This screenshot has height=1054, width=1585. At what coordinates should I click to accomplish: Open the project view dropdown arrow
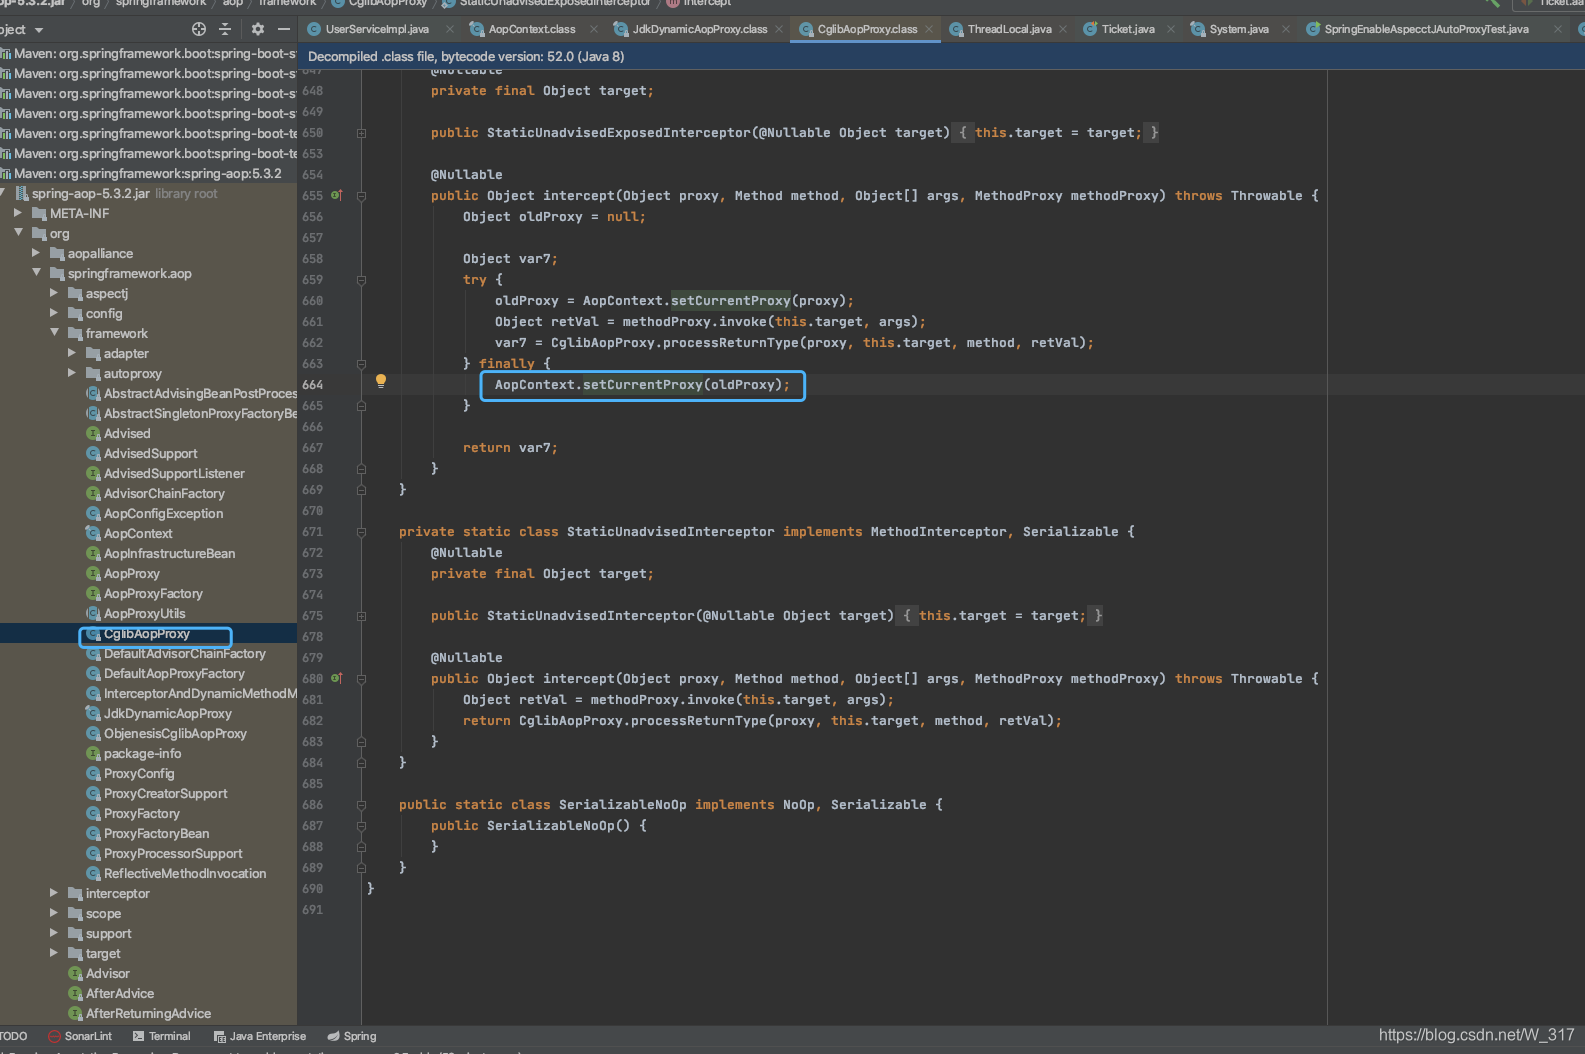39,30
